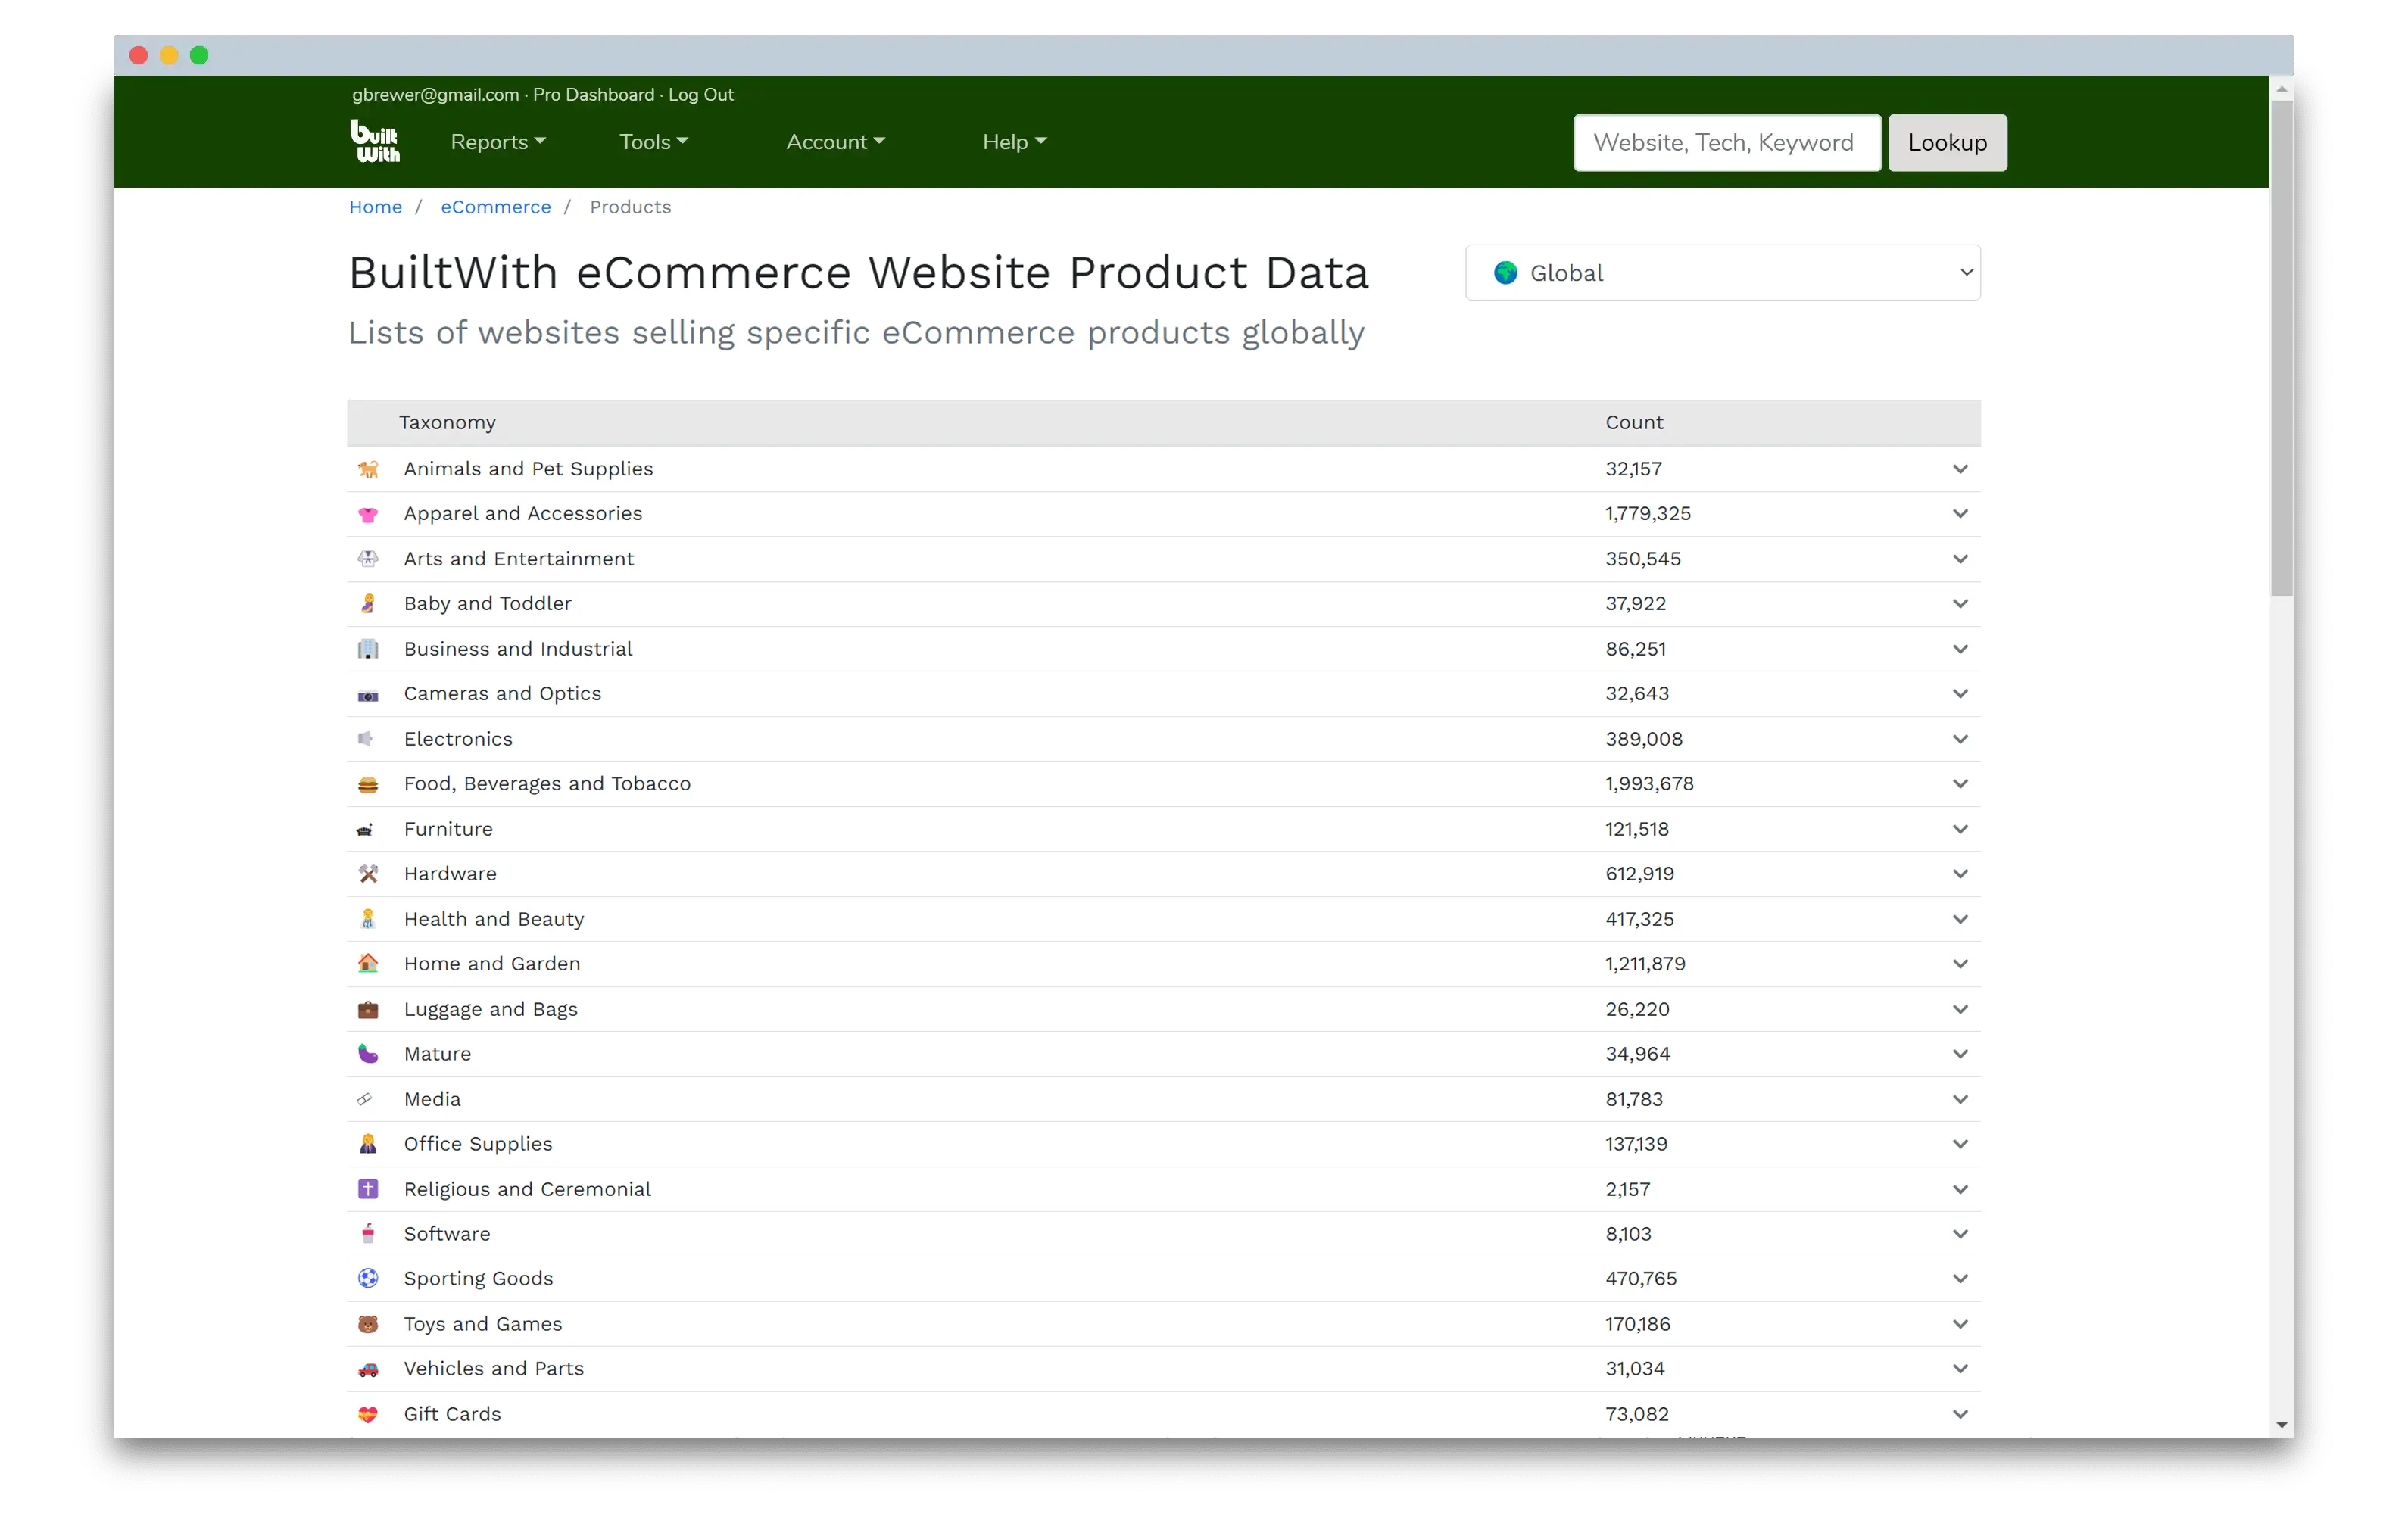Click the Software icon

point(368,1234)
